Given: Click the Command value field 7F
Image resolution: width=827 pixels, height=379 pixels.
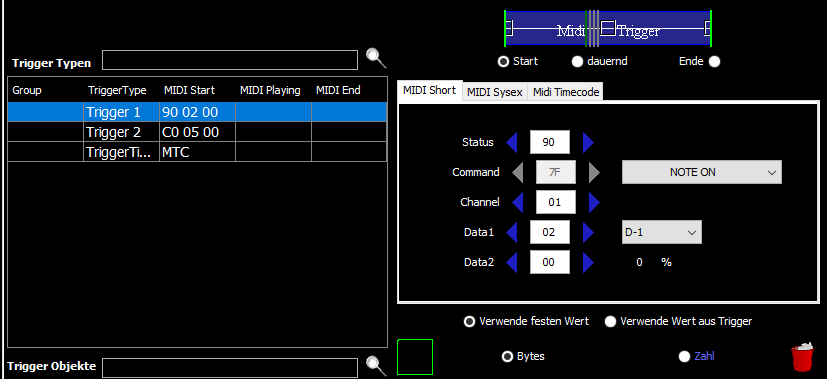Looking at the screenshot, I should coord(556,172).
